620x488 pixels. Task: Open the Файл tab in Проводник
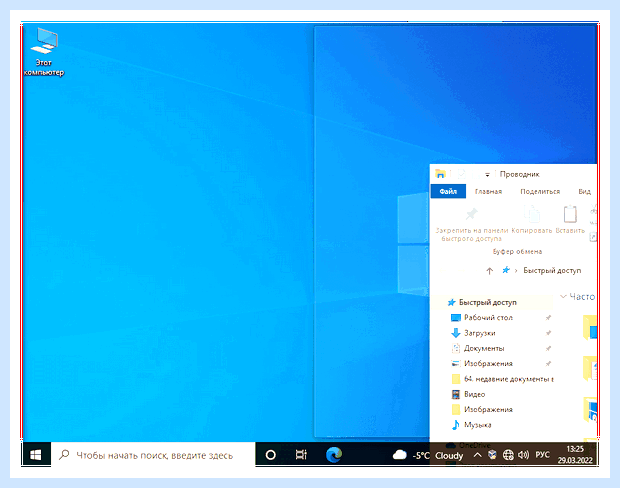[448, 191]
